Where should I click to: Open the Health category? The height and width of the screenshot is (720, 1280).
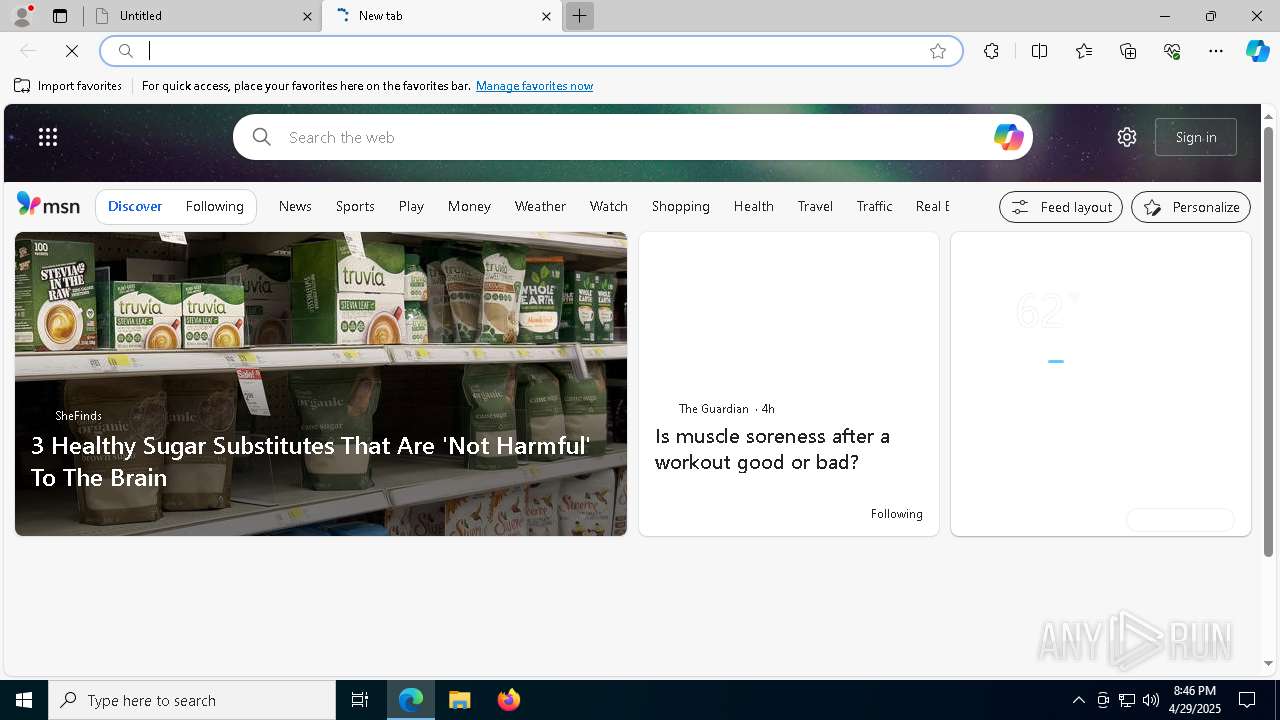[x=754, y=206]
